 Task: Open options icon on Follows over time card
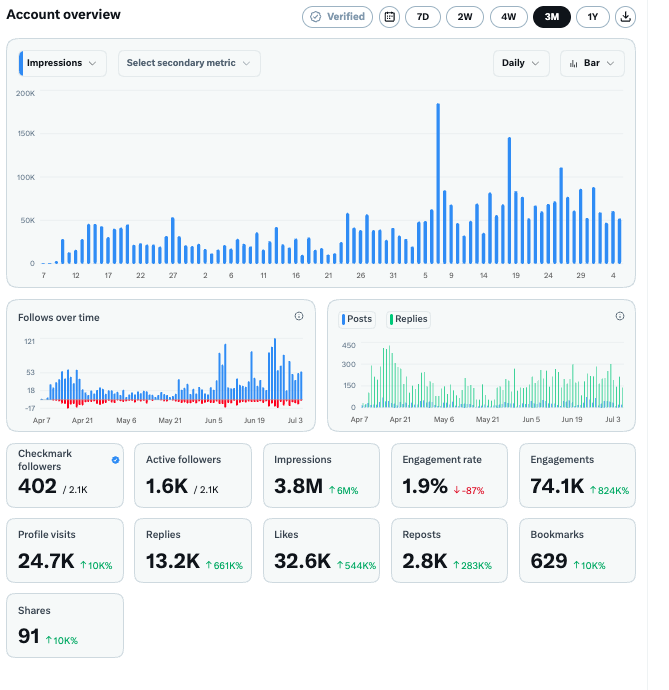click(299, 316)
